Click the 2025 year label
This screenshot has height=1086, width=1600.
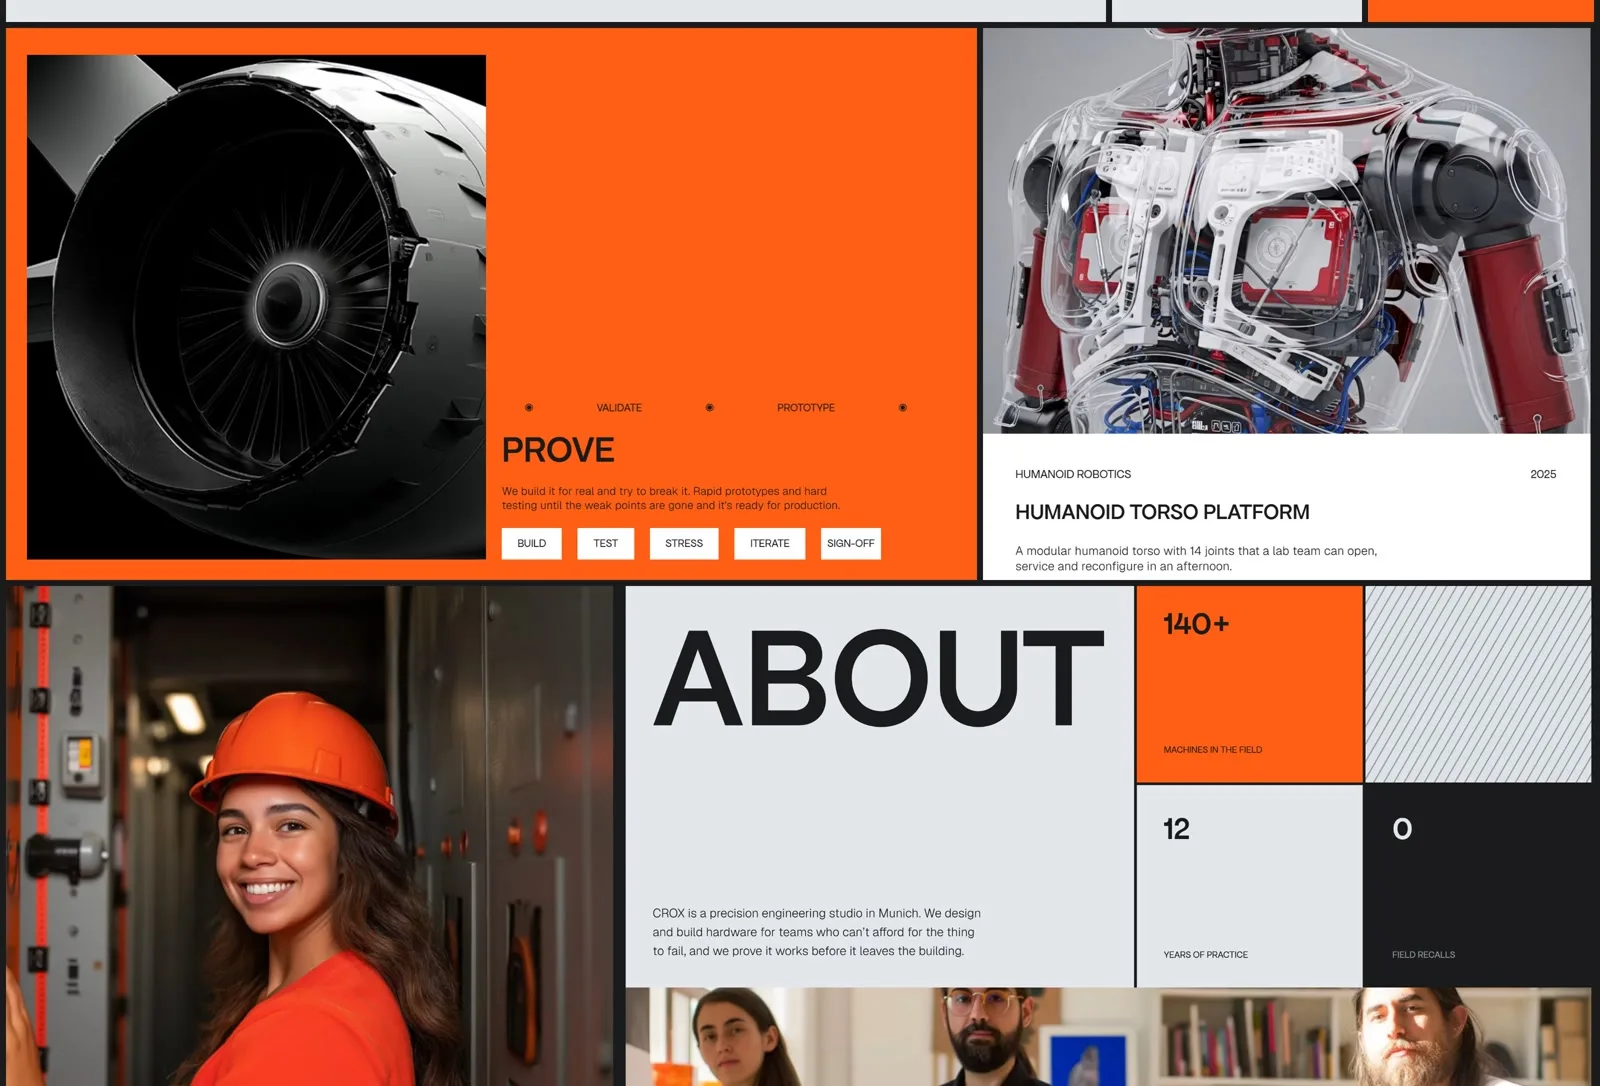(x=1543, y=474)
